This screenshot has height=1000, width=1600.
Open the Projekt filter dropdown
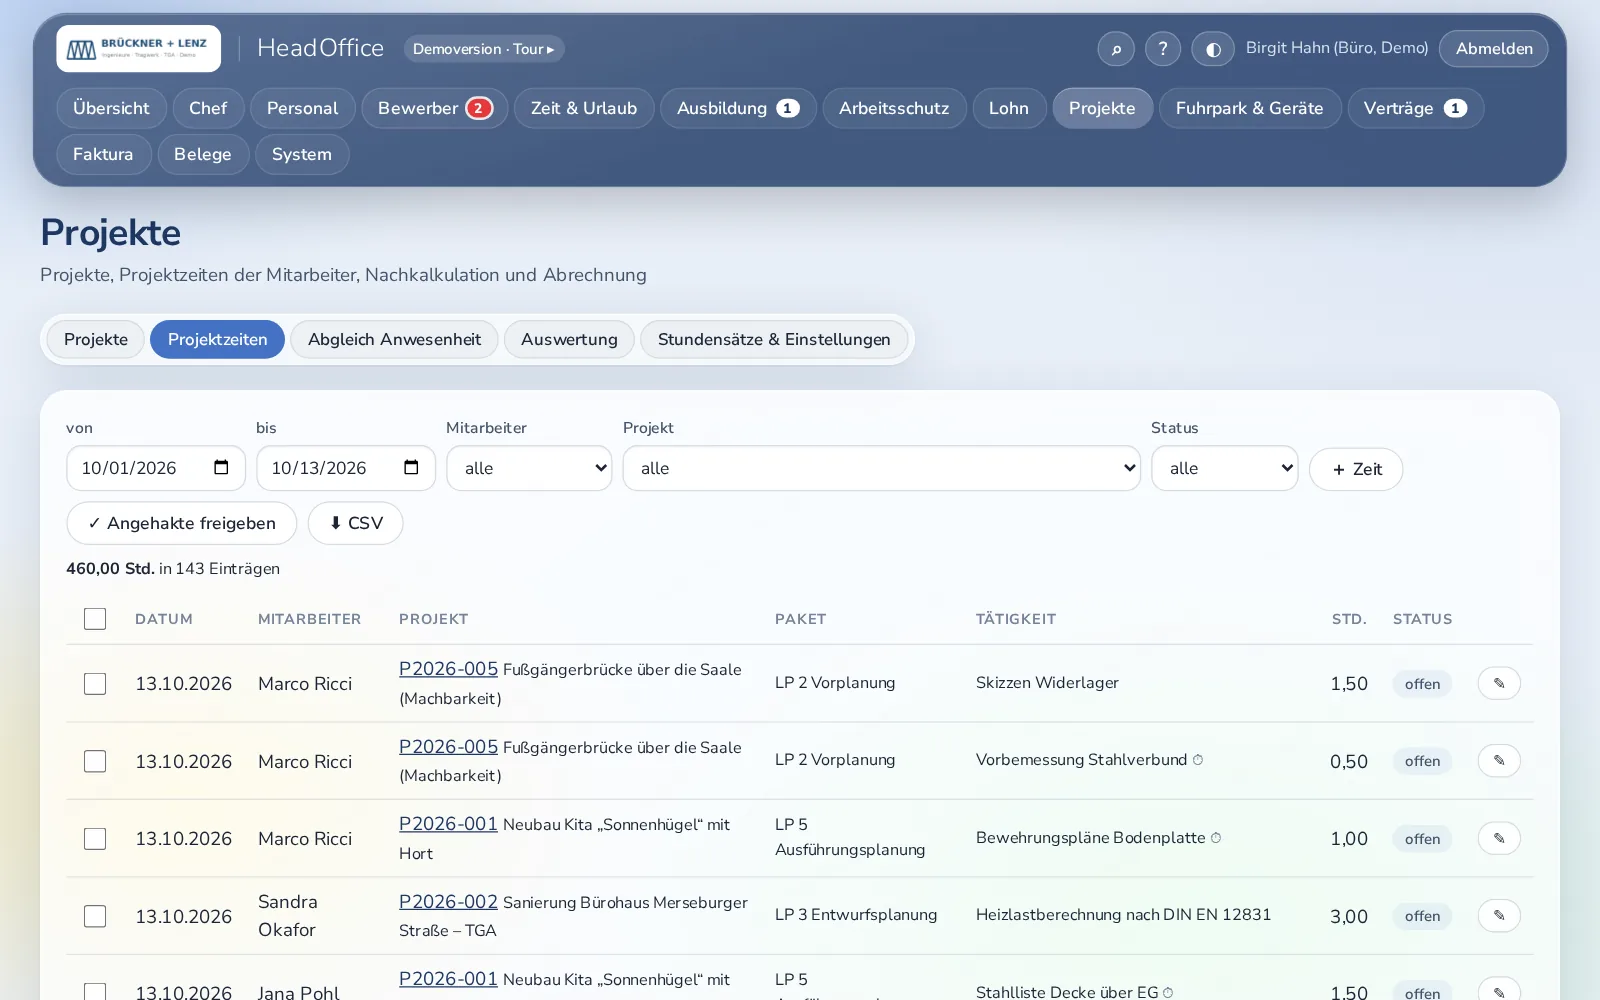[x=881, y=468]
